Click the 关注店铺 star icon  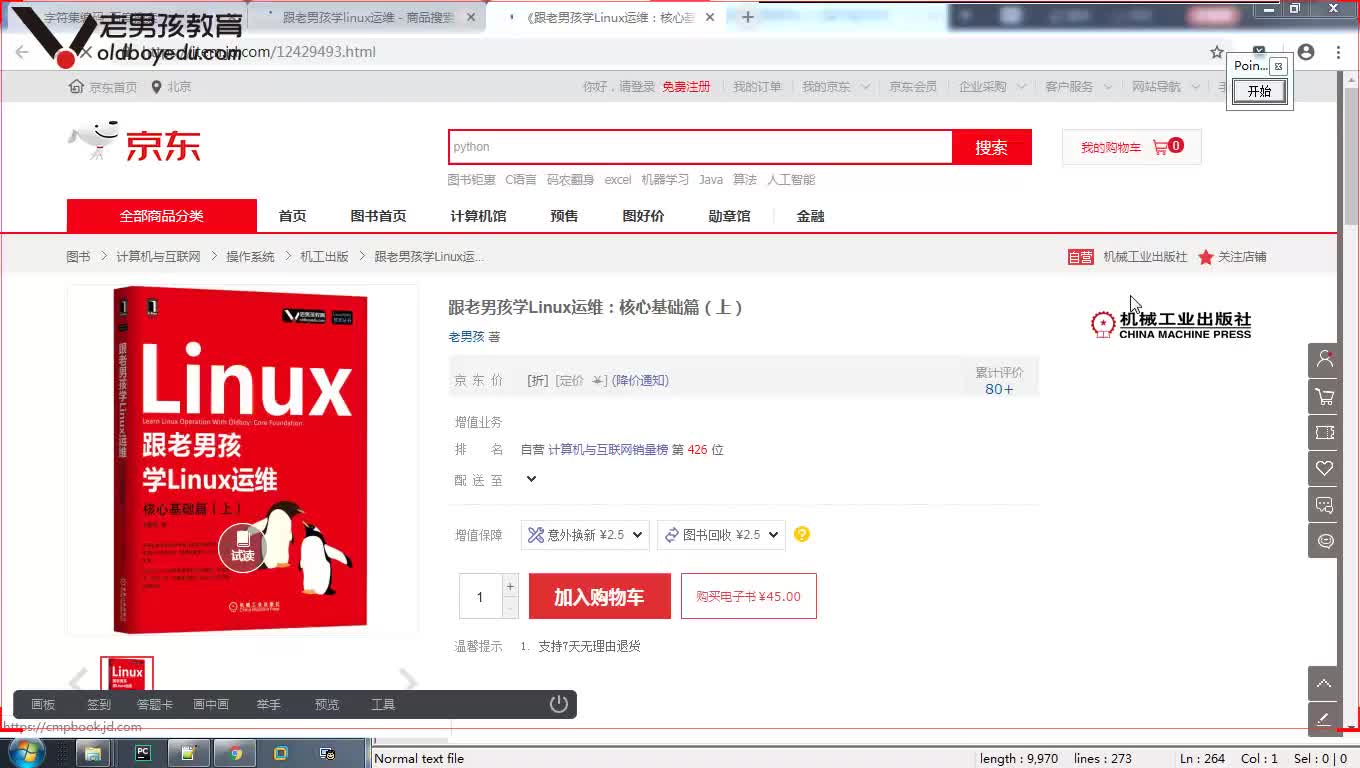coord(1206,257)
